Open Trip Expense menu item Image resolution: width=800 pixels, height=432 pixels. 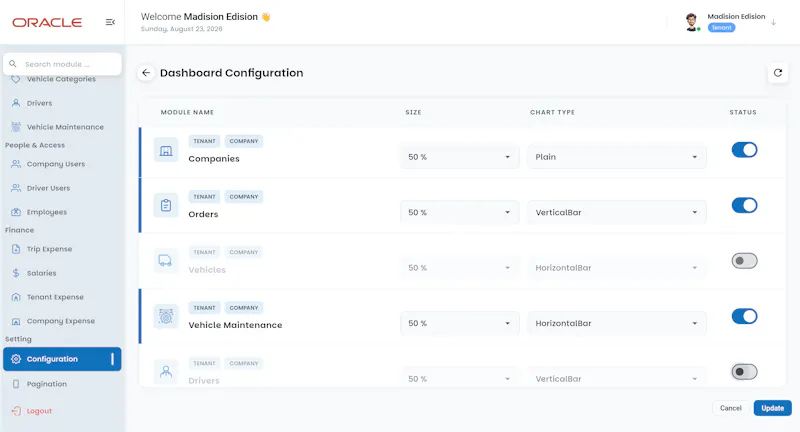pos(62,249)
